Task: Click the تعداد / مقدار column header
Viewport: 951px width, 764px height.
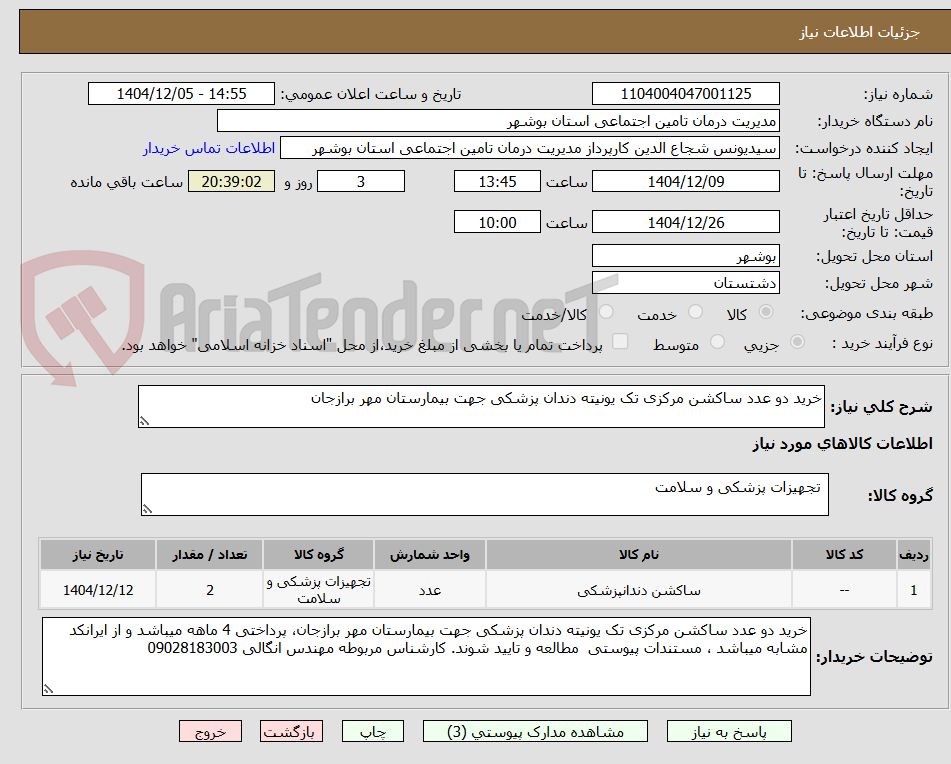Action: click(x=209, y=555)
